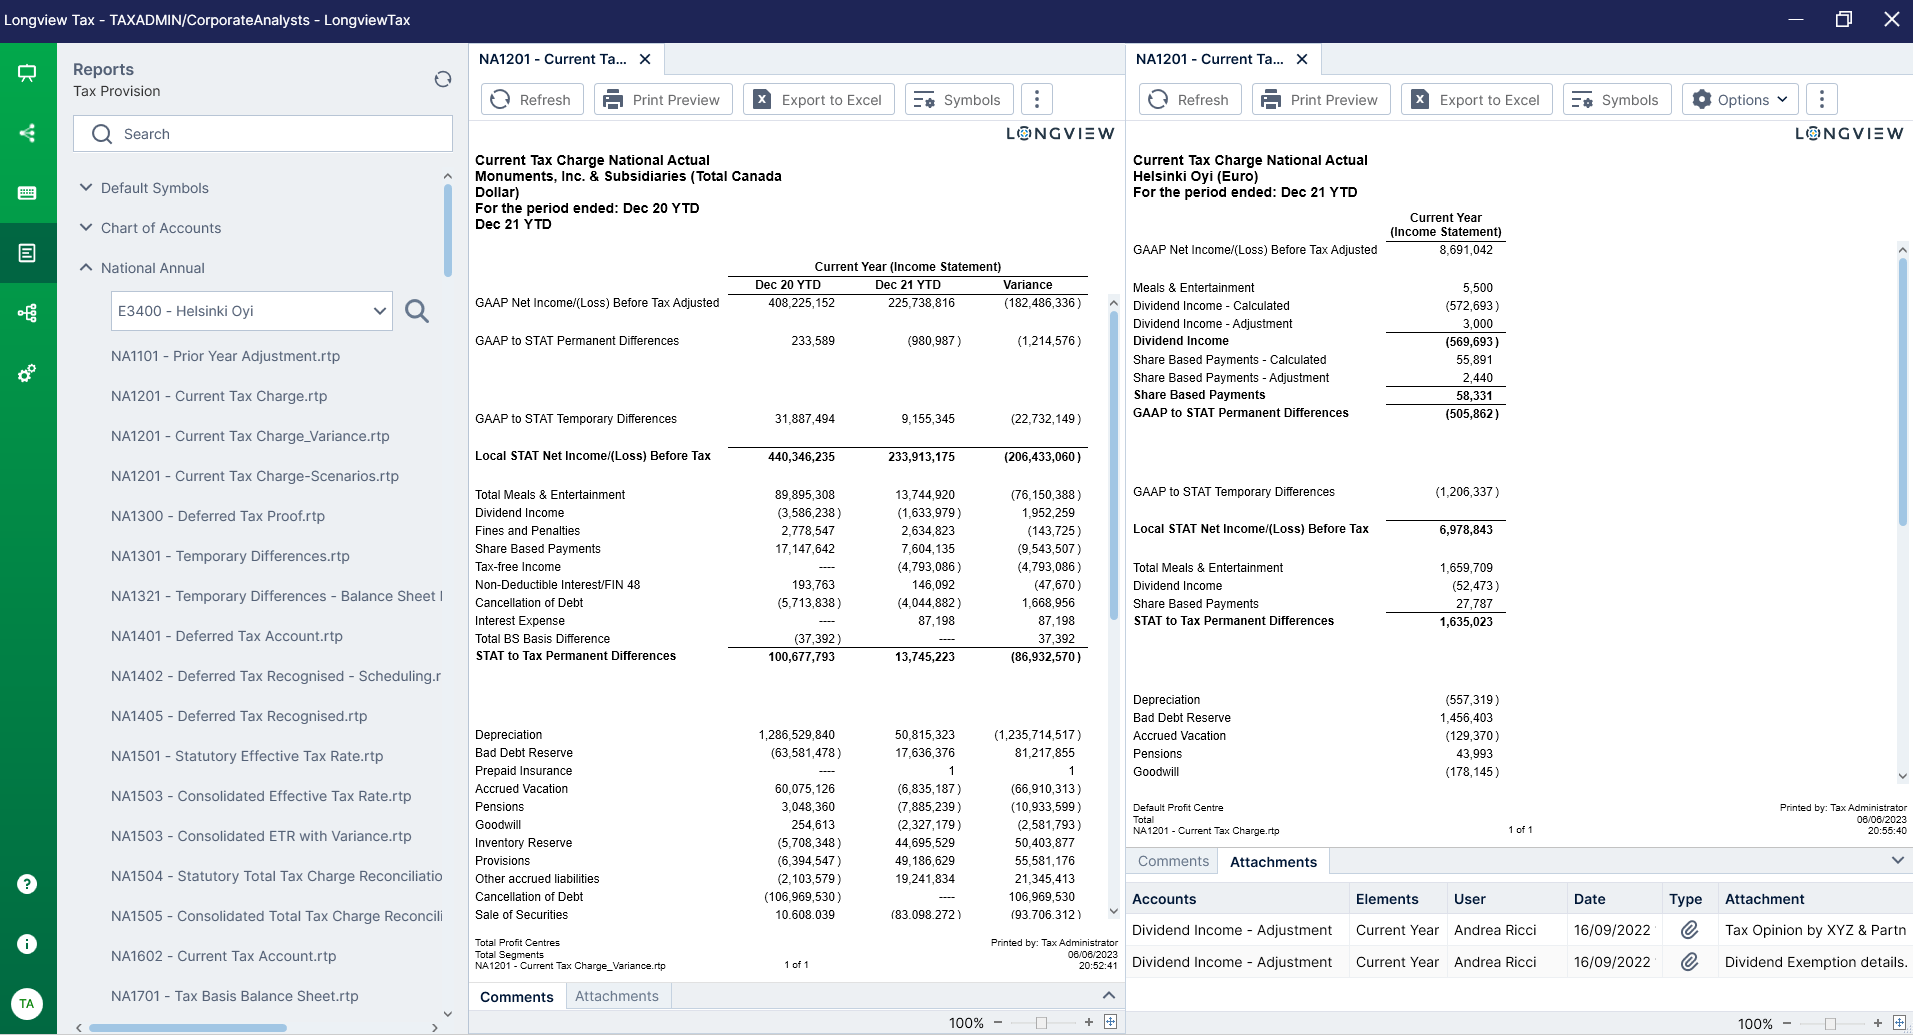Image resolution: width=1913 pixels, height=1035 pixels.
Task: Collapse the right attachments panel chevron
Action: pyautogui.click(x=1897, y=860)
